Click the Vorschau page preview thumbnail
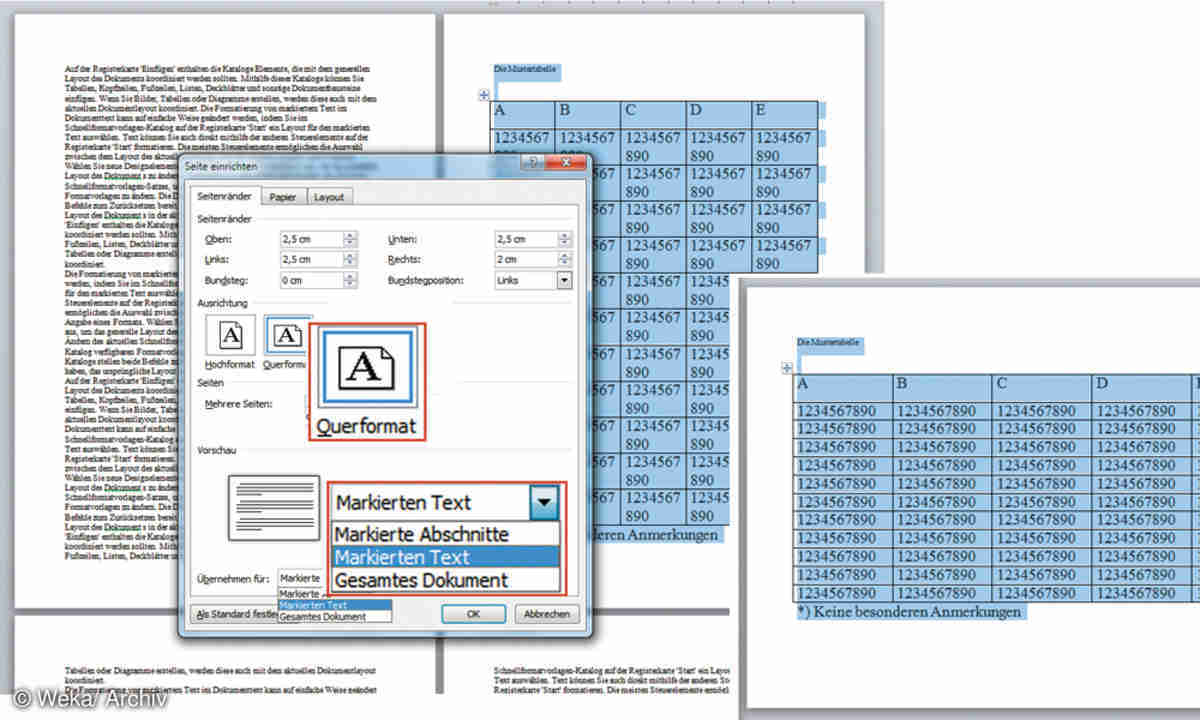The height and width of the screenshot is (720, 1200). pos(274,508)
